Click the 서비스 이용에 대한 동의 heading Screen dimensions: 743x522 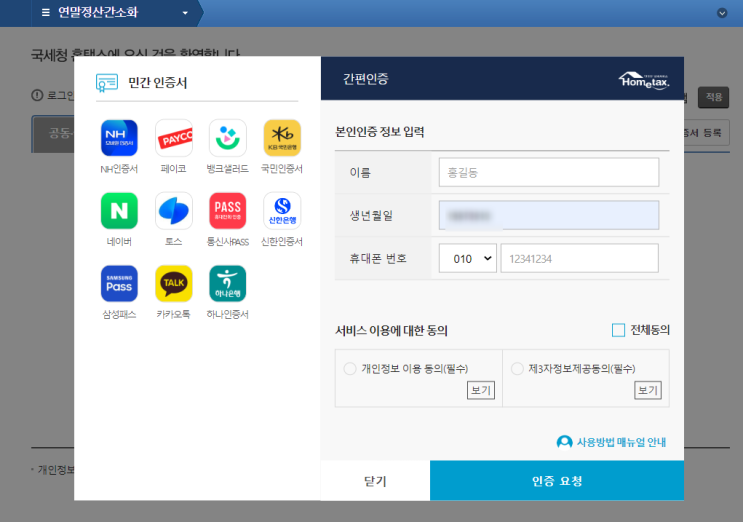click(x=391, y=330)
